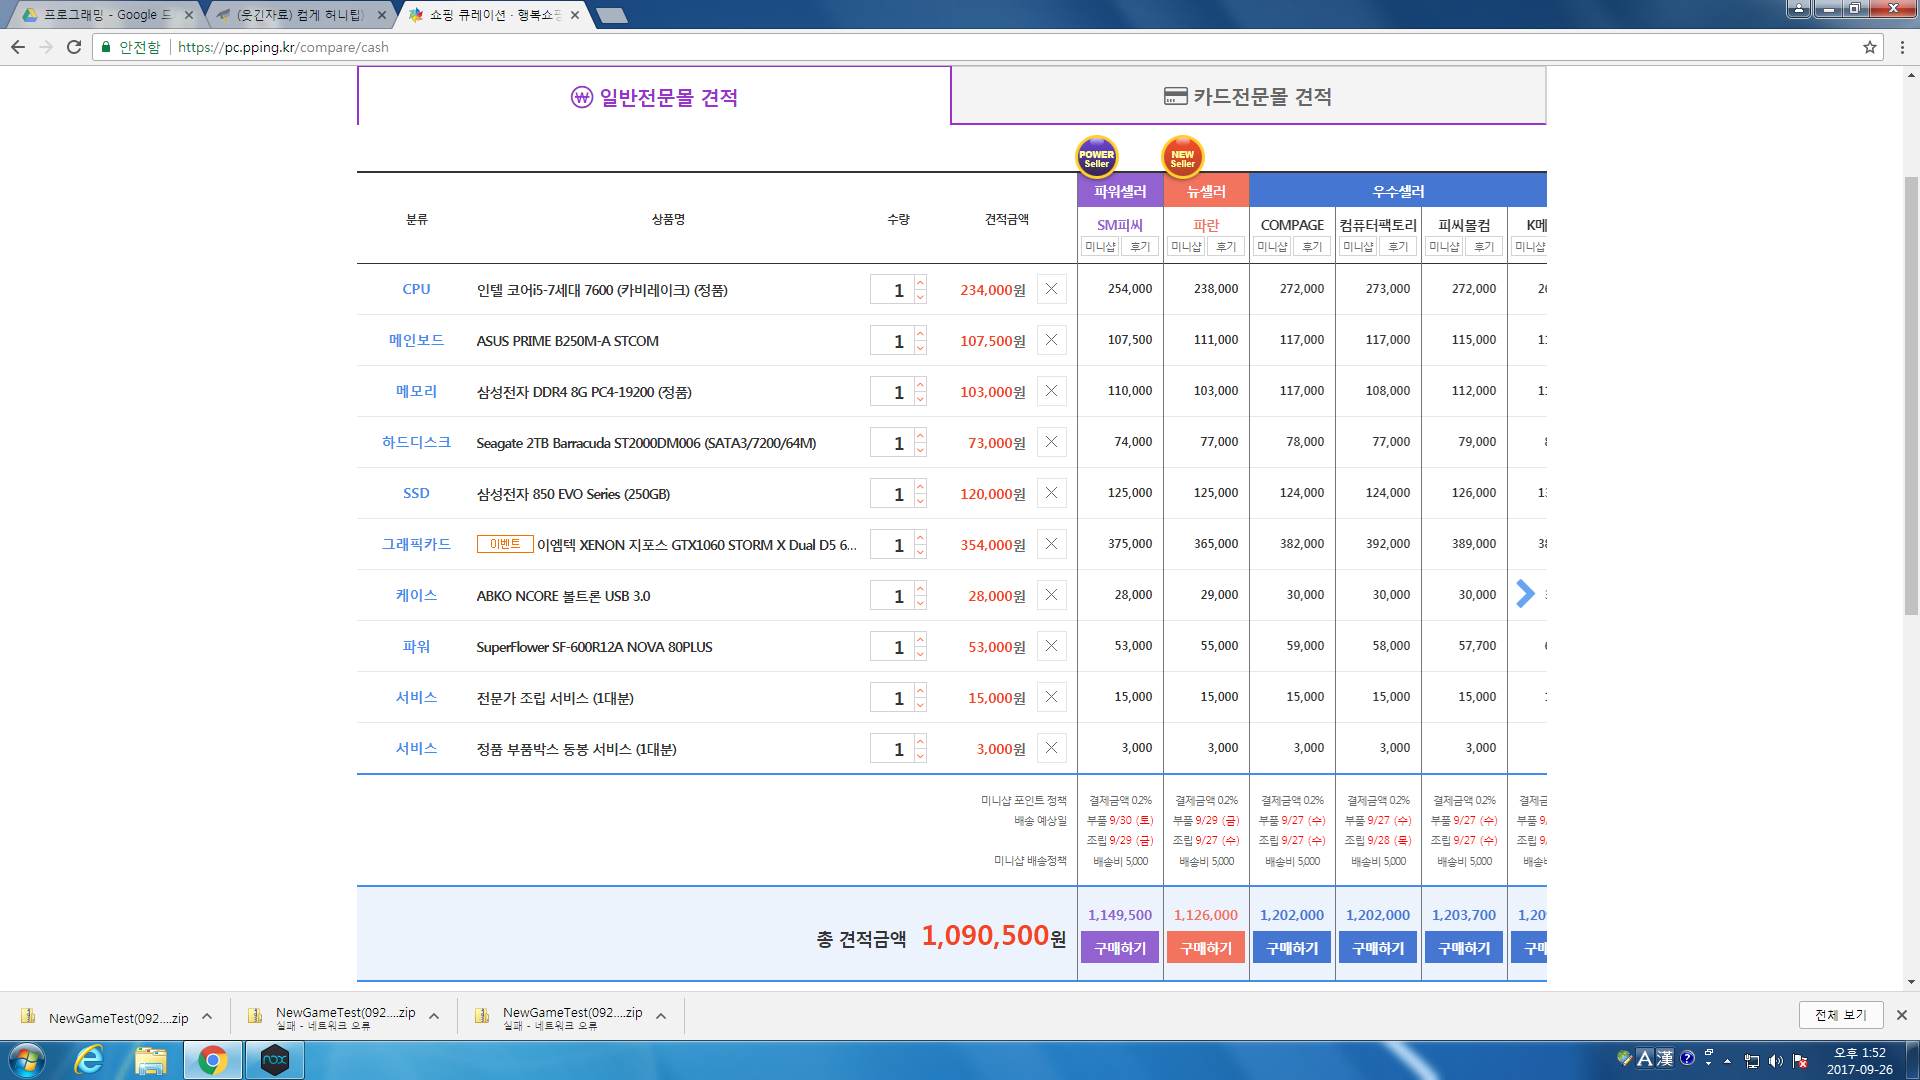Click the 인텔 코어i5-7세대 7600 product name

(x=602, y=290)
